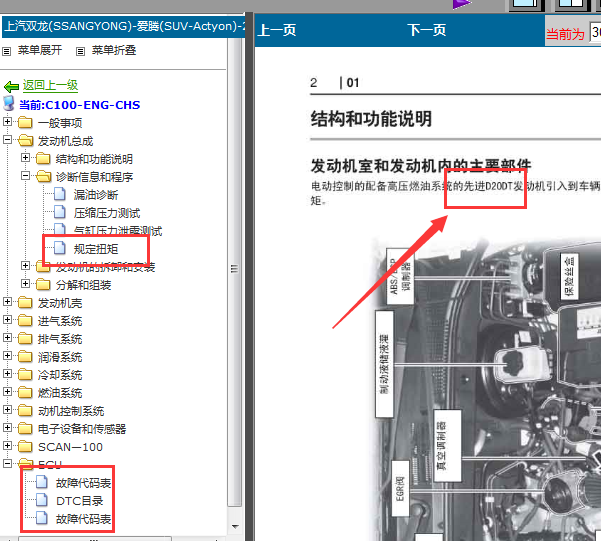Click the DTC目录 document icon
Viewport: 601px width, 541px height.
(x=41, y=500)
